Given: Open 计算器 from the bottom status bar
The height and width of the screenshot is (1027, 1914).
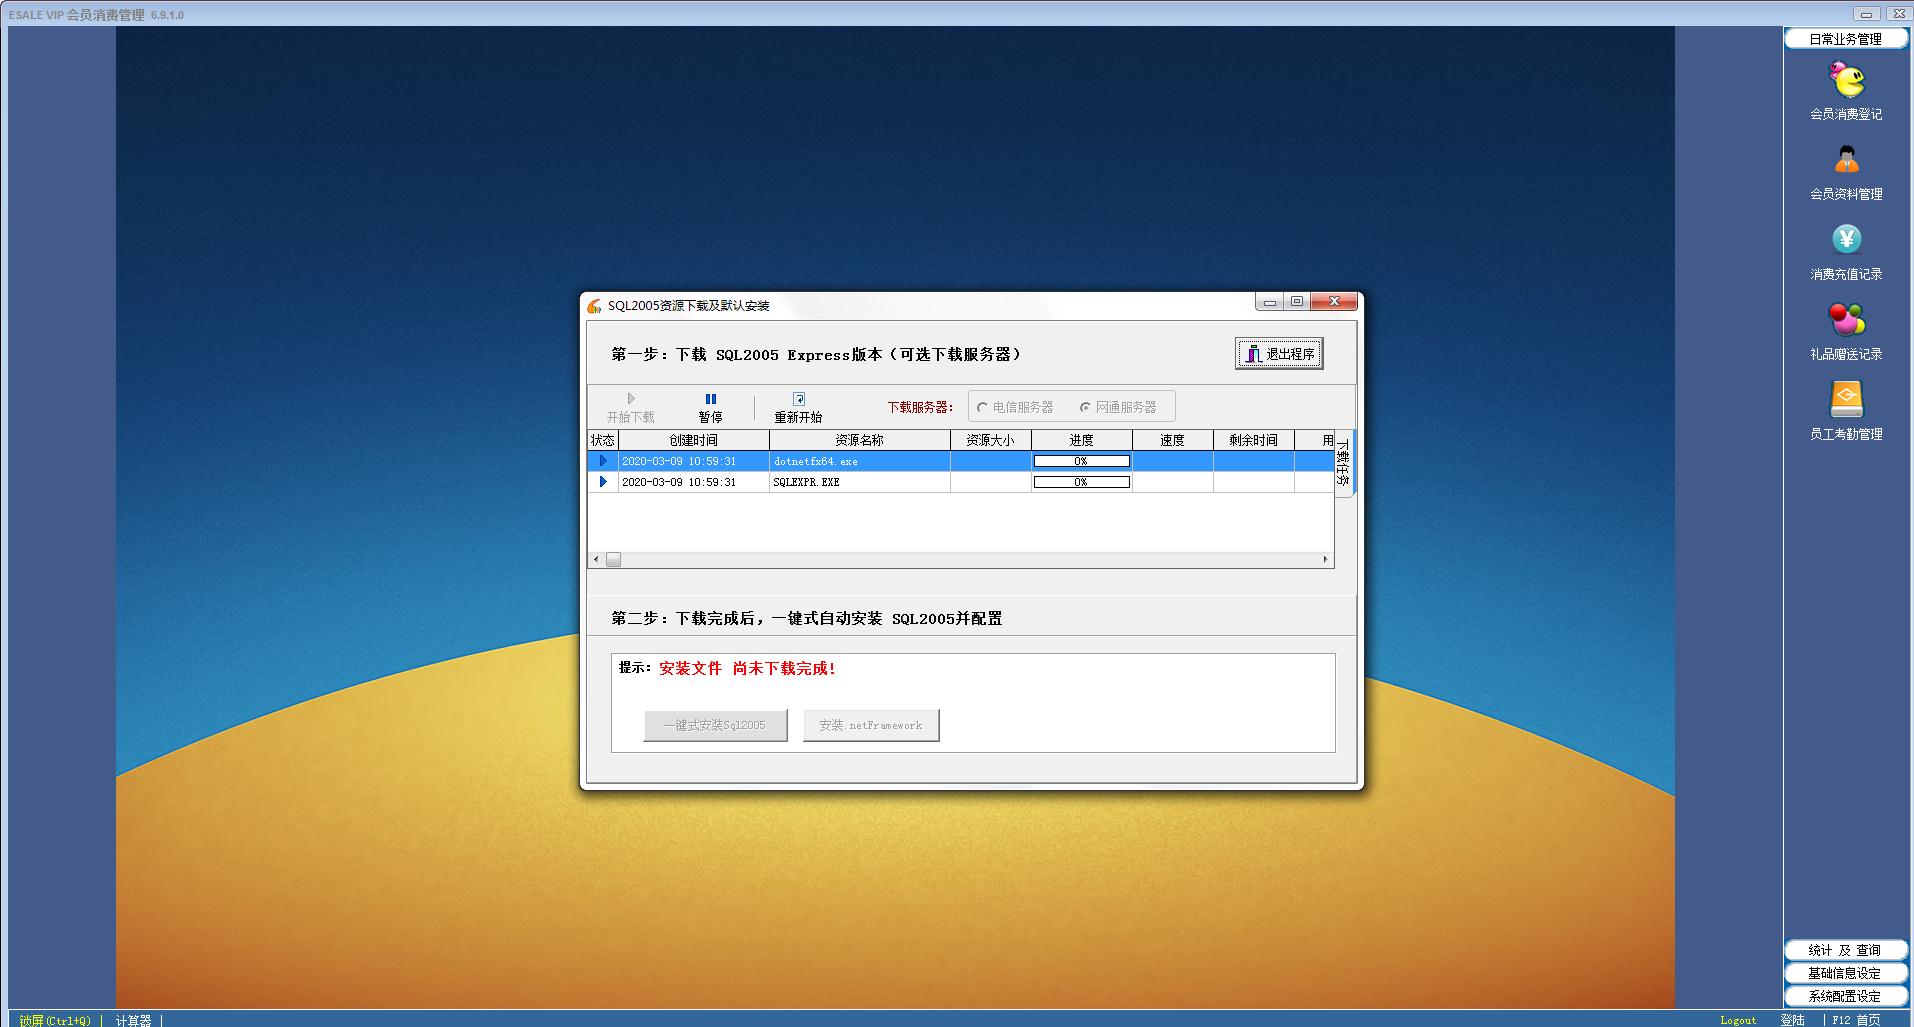Looking at the screenshot, I should tap(134, 1020).
